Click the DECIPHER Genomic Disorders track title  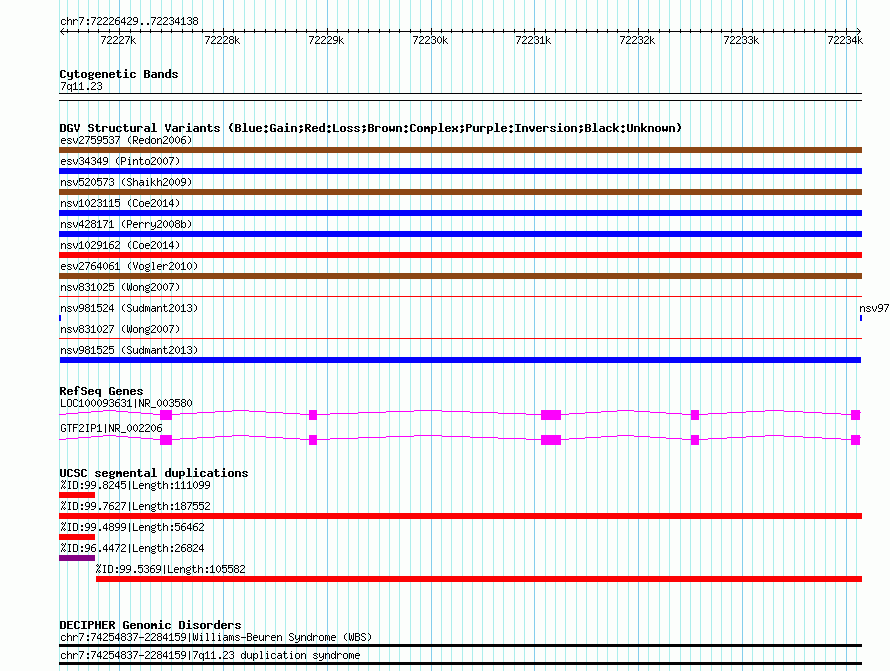[x=150, y=625]
